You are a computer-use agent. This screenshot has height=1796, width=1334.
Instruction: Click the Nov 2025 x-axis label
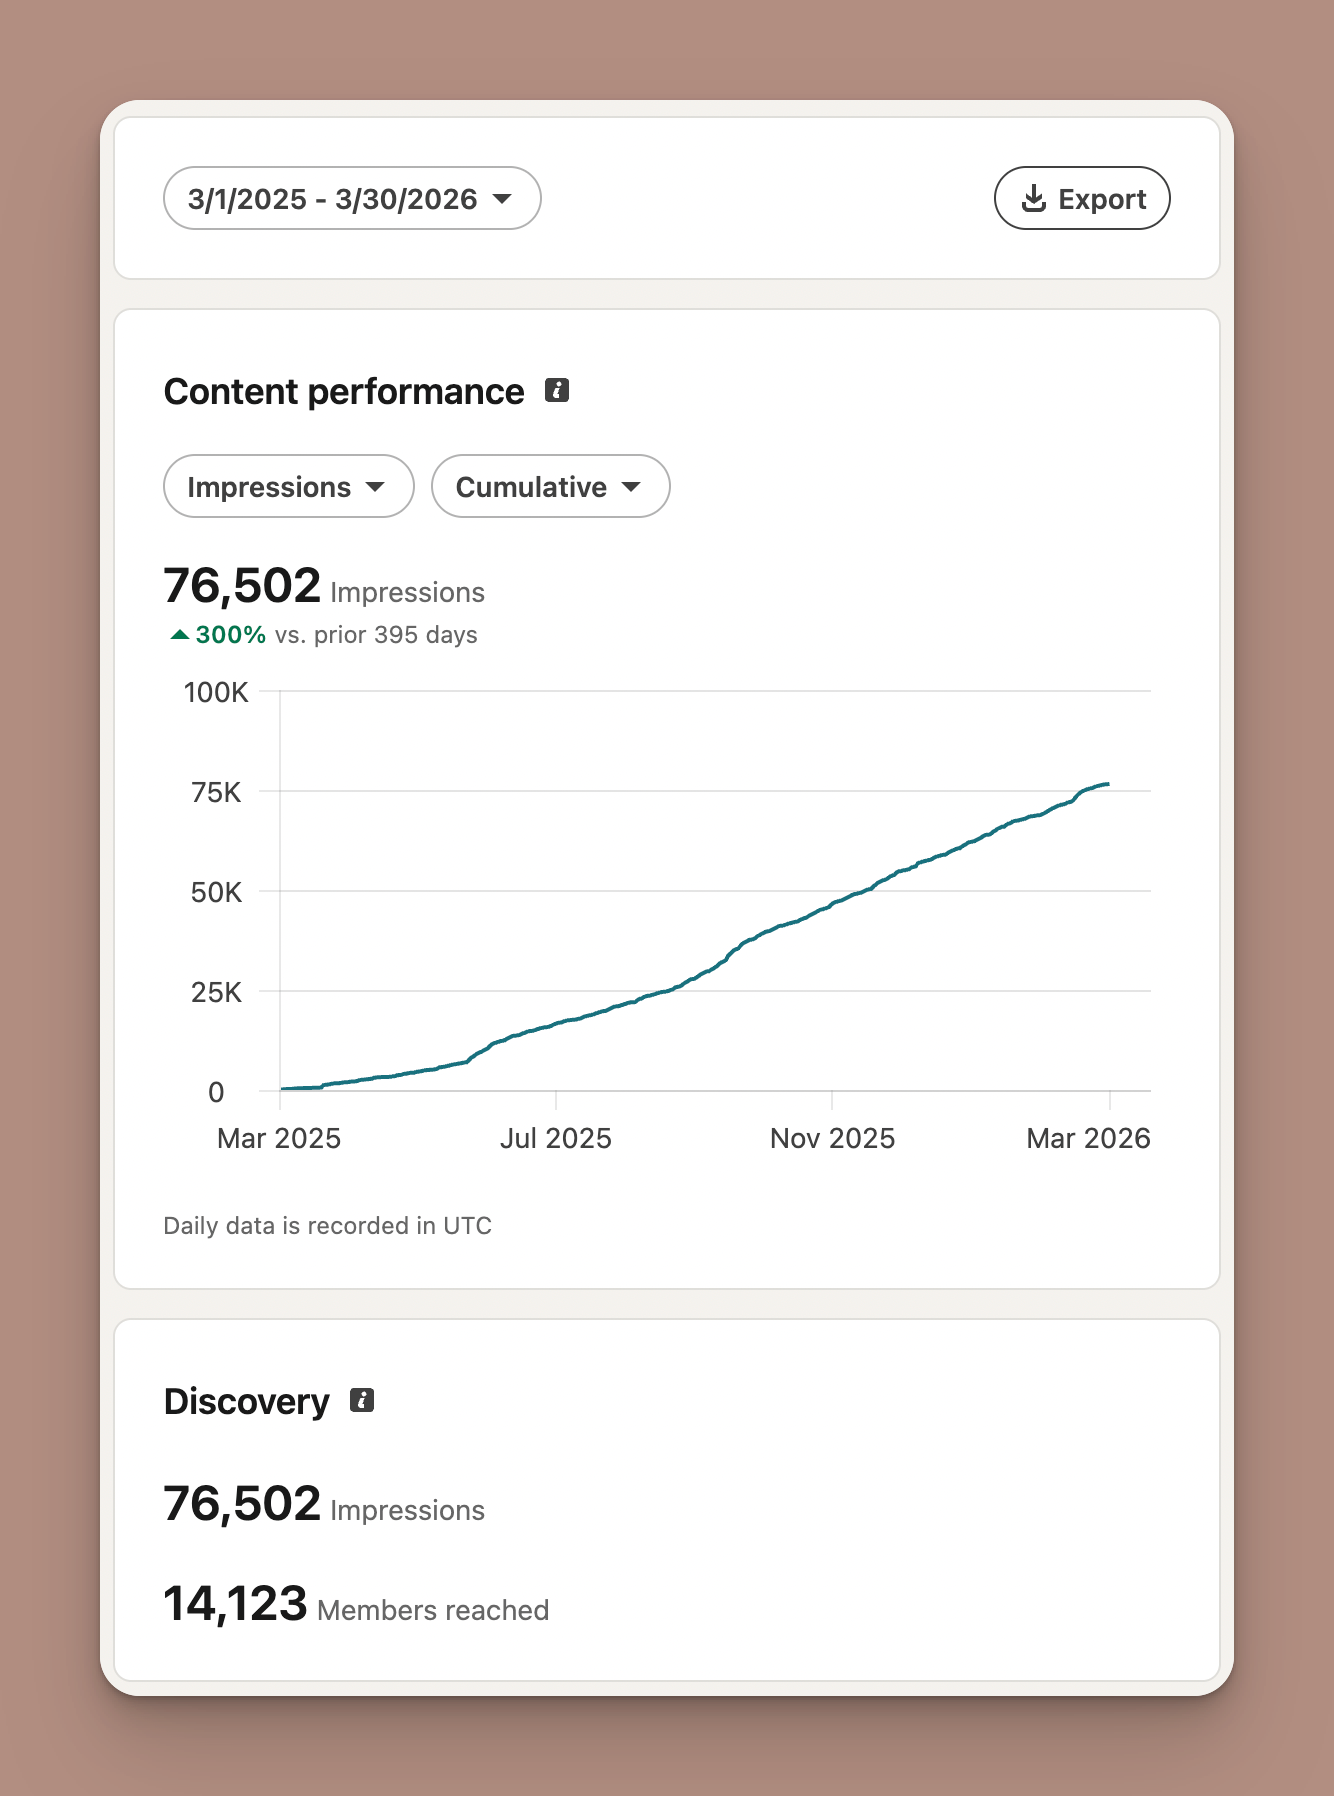click(832, 1138)
